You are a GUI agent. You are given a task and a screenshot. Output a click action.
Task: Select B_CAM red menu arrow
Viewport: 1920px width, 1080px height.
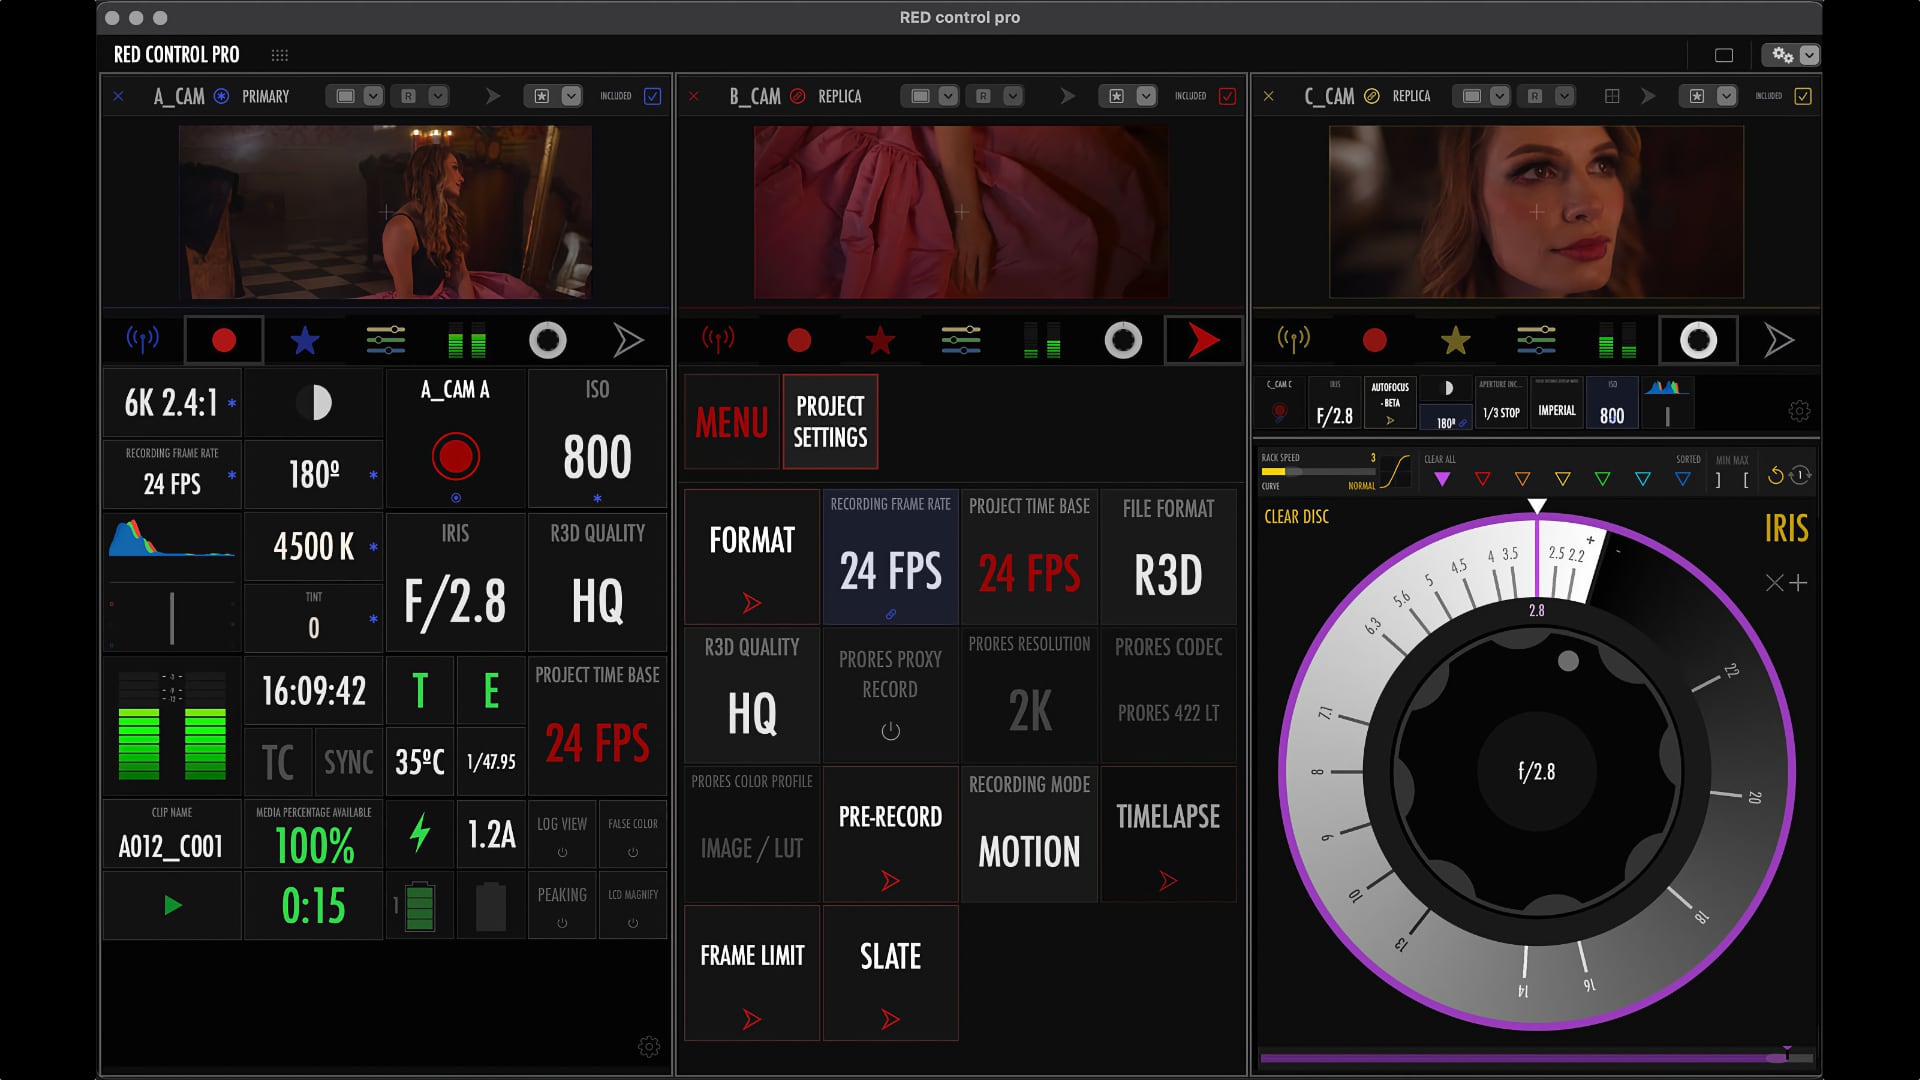[1204, 340]
